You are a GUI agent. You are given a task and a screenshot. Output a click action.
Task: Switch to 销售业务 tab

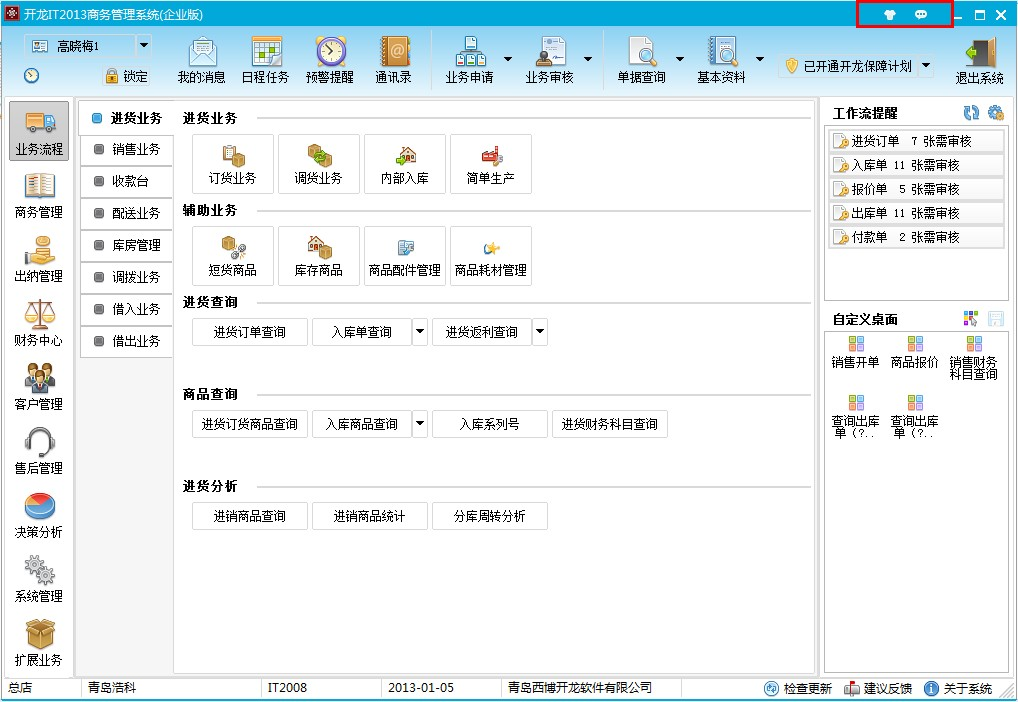[x=127, y=149]
